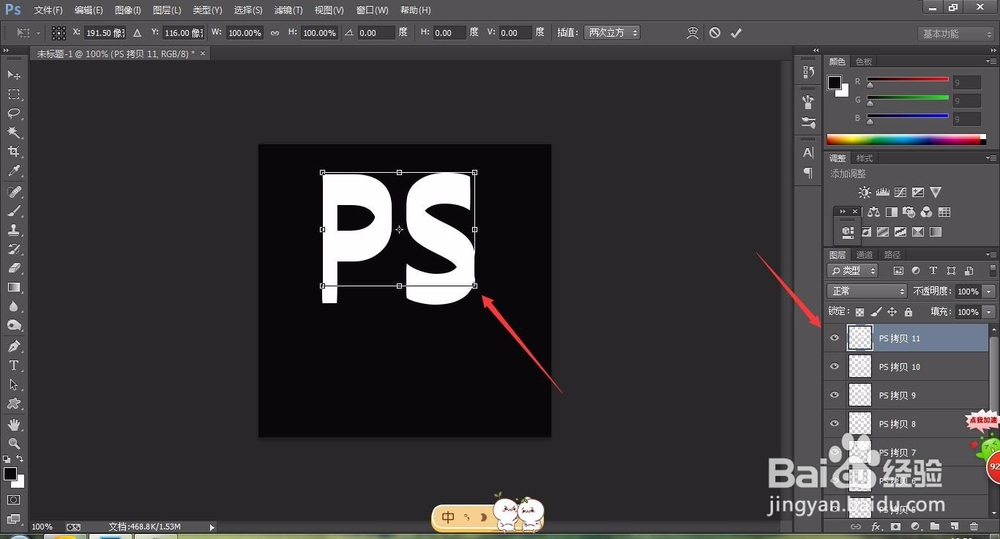This screenshot has height=539, width=1000.
Task: Add a Brightness/Contrast adjustment (sun icon)
Action: click(864, 192)
